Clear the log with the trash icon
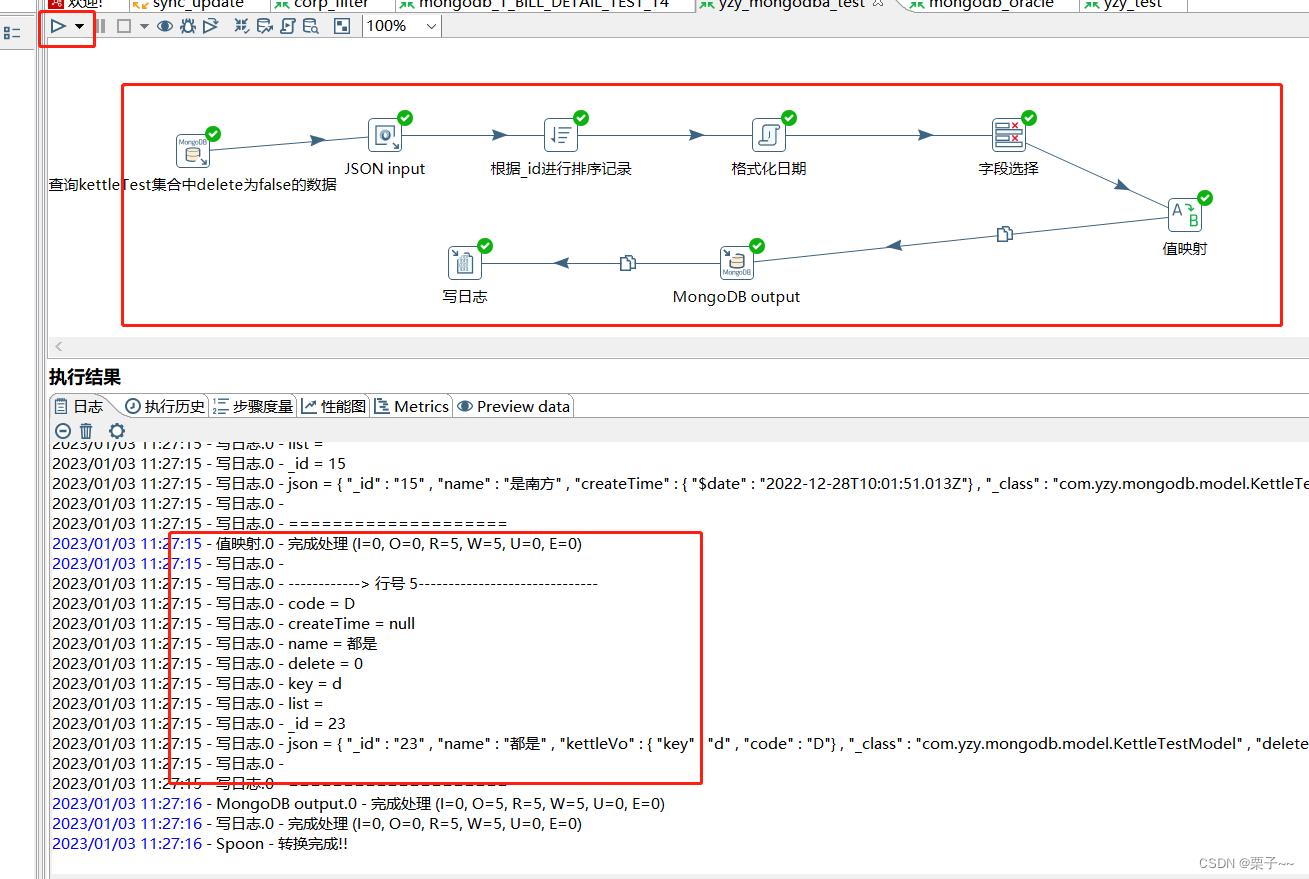The height and width of the screenshot is (879, 1309). tap(86, 431)
